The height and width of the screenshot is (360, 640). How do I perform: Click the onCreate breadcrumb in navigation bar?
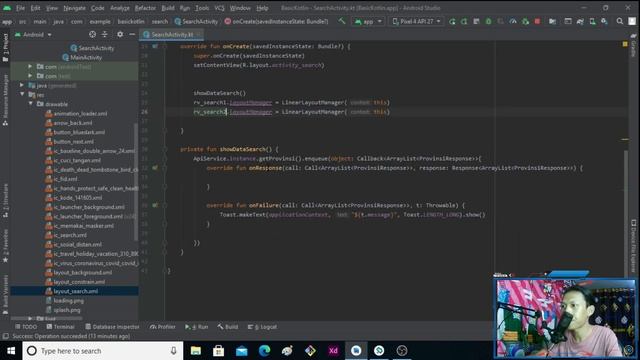(x=276, y=21)
